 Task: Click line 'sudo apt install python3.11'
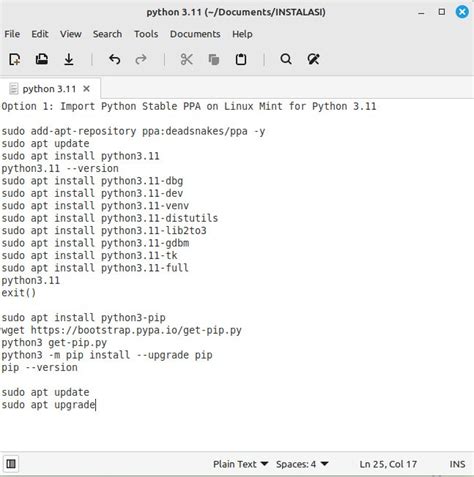[x=80, y=156]
